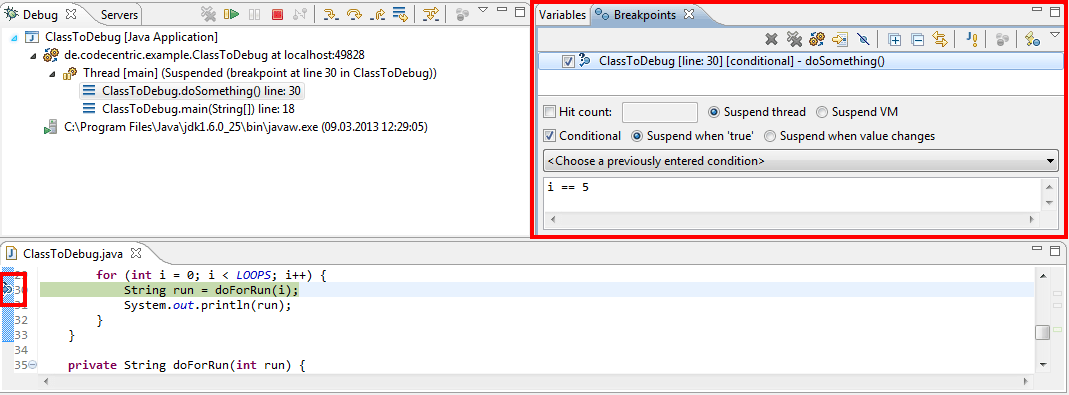This screenshot has width=1069, height=395.
Task: Terminate the debug session with red square
Action: coord(277,14)
